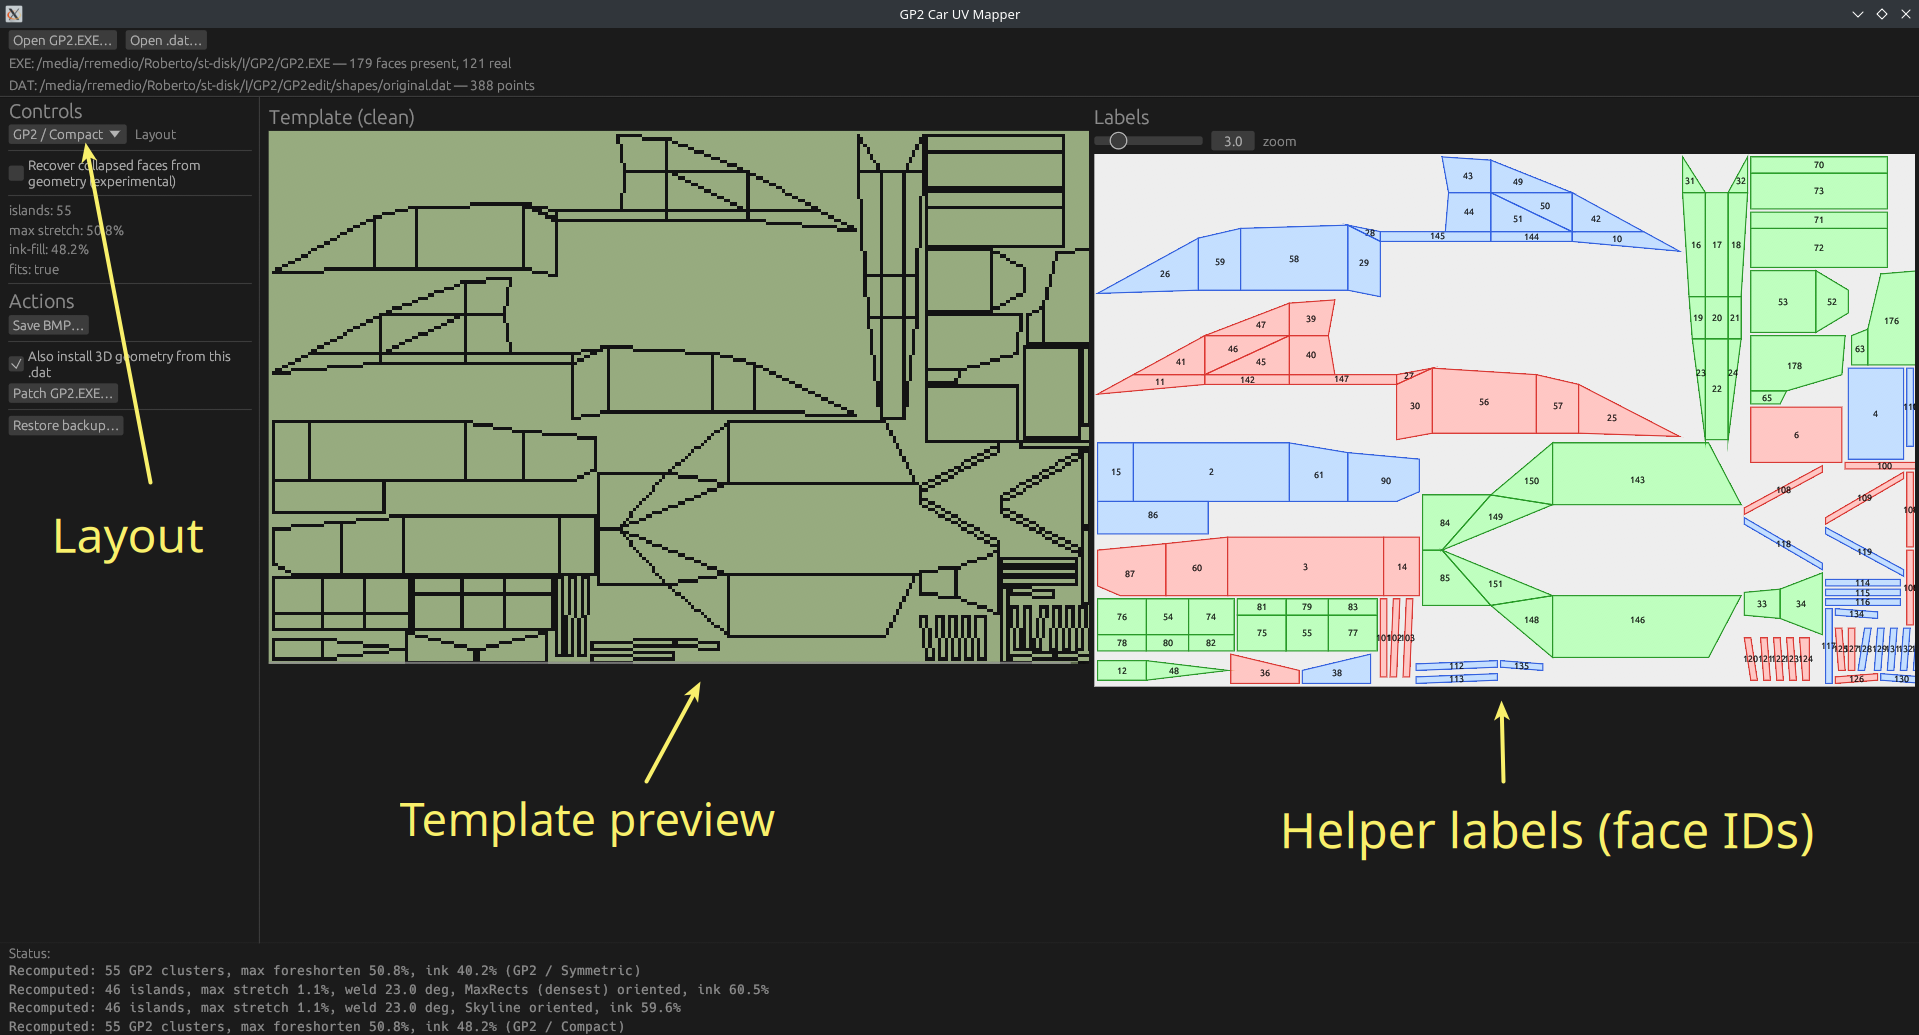The height and width of the screenshot is (1035, 1919).
Task: Click the Open GP2.EXE… button
Action: (x=62, y=40)
